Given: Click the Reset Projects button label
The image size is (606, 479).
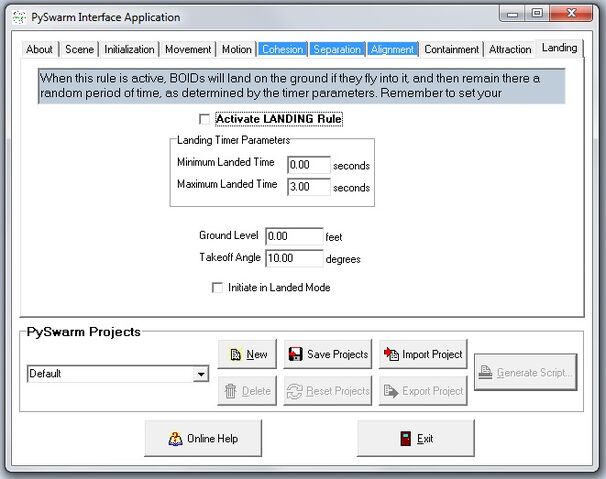Looking at the screenshot, I should 338,391.
